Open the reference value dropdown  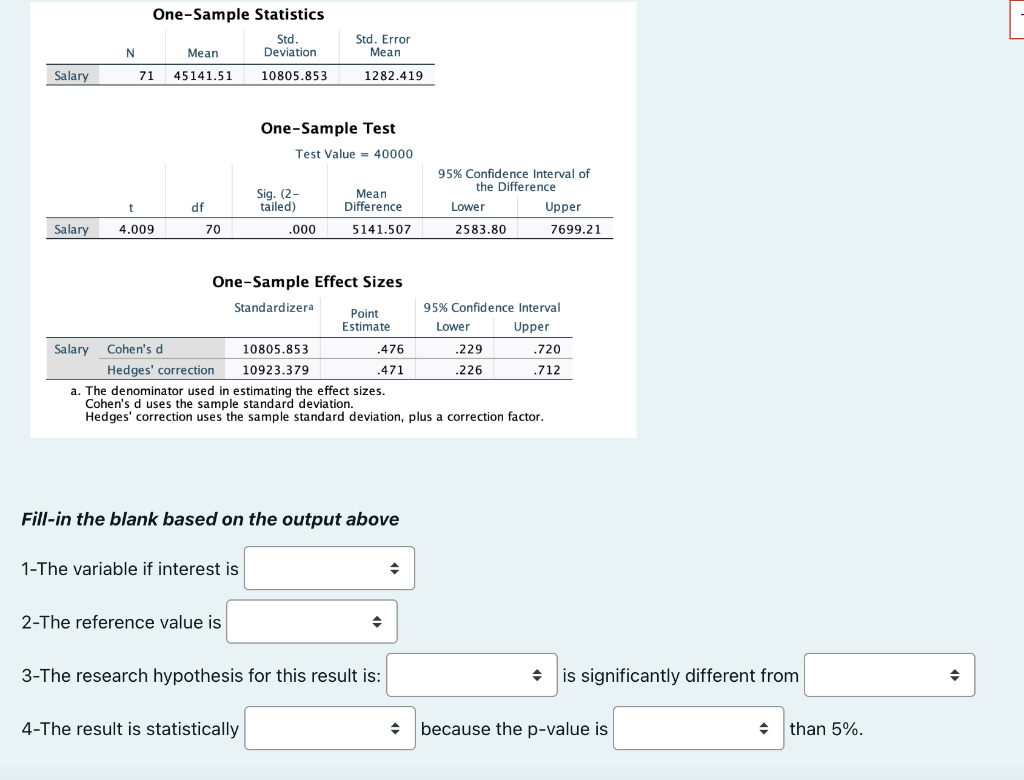tap(311, 621)
